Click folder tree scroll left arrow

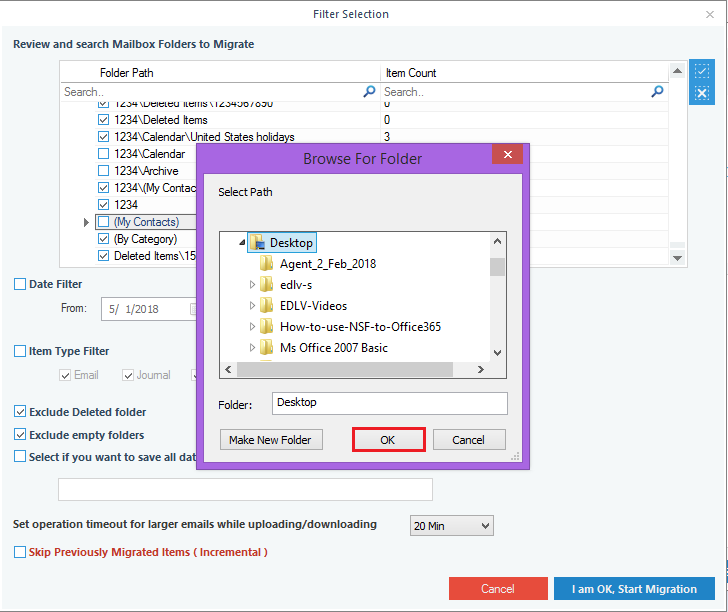point(228,370)
